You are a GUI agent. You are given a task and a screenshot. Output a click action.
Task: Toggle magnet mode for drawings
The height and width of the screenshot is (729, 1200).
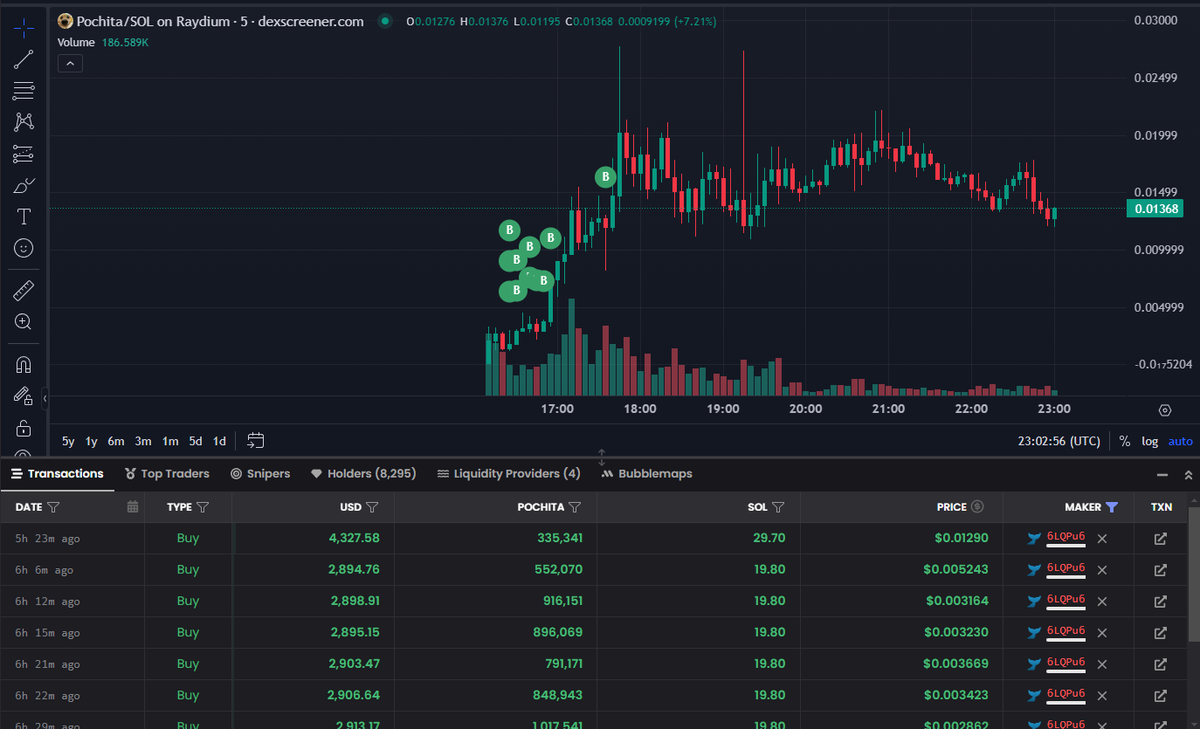[x=24, y=365]
